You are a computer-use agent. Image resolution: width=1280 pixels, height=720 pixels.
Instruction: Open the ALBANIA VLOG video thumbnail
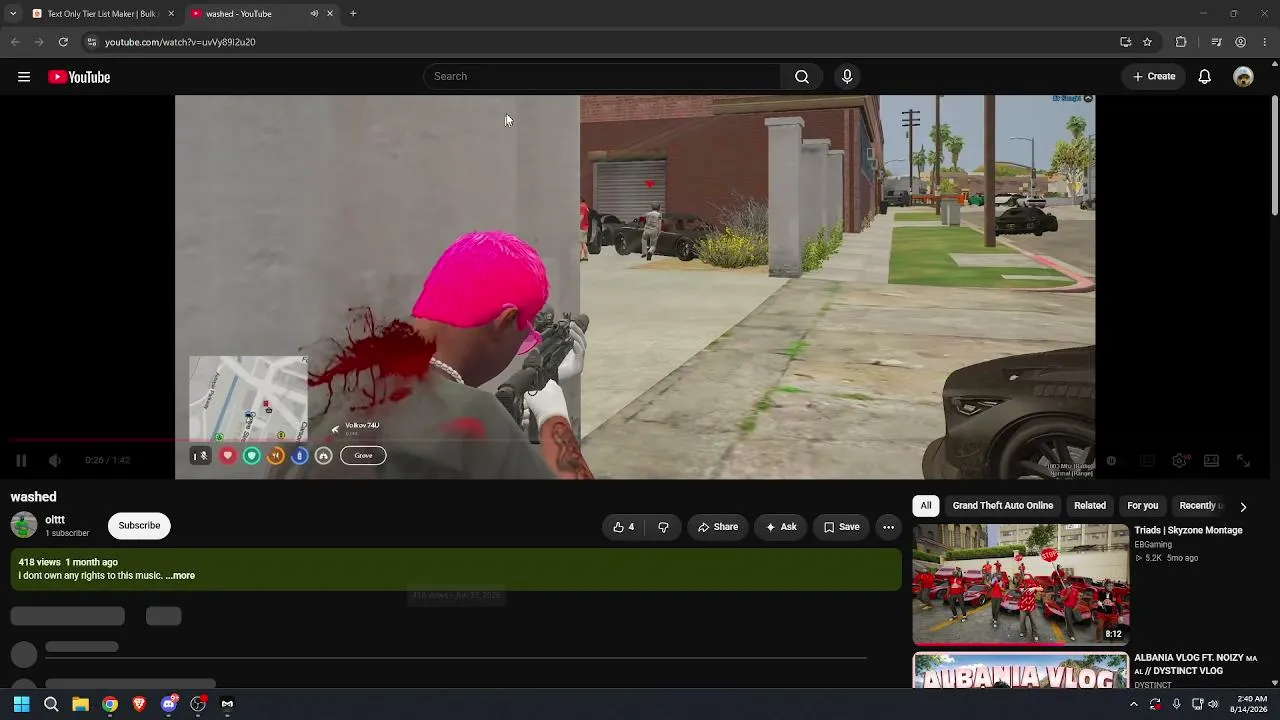pyautogui.click(x=1020, y=671)
